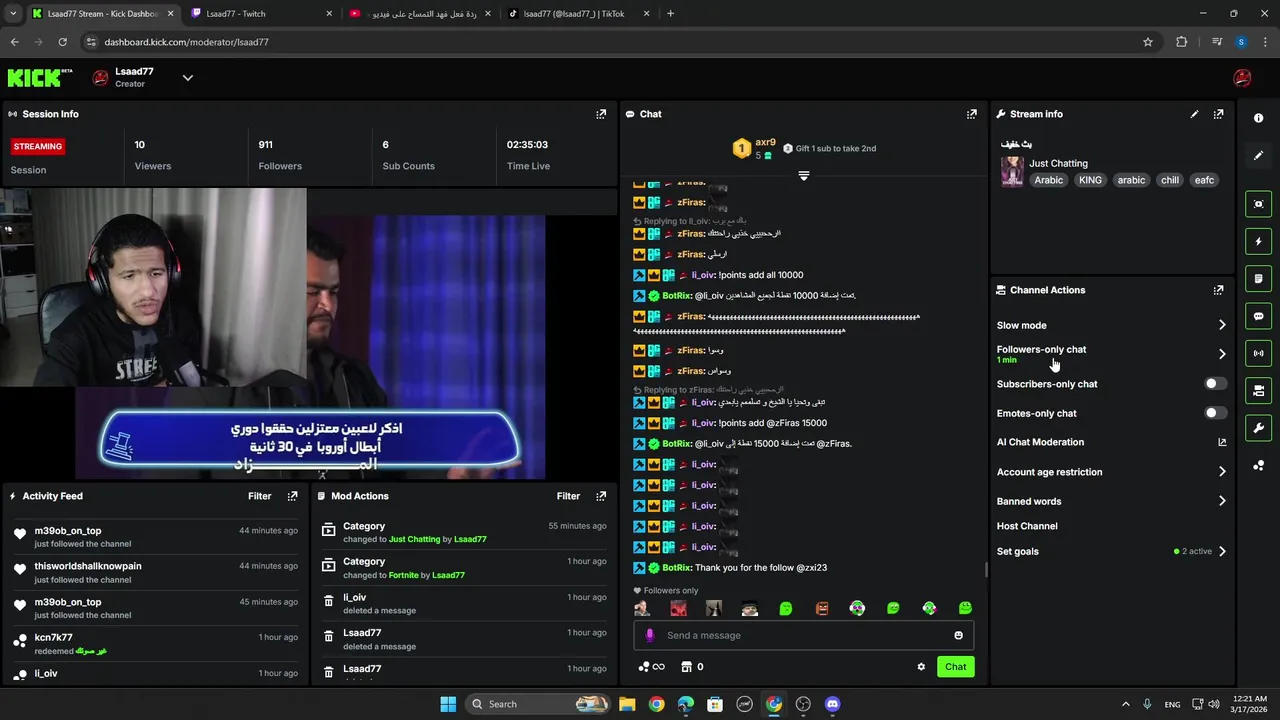
Task: Open the taskbar Search box
Action: (x=538, y=704)
